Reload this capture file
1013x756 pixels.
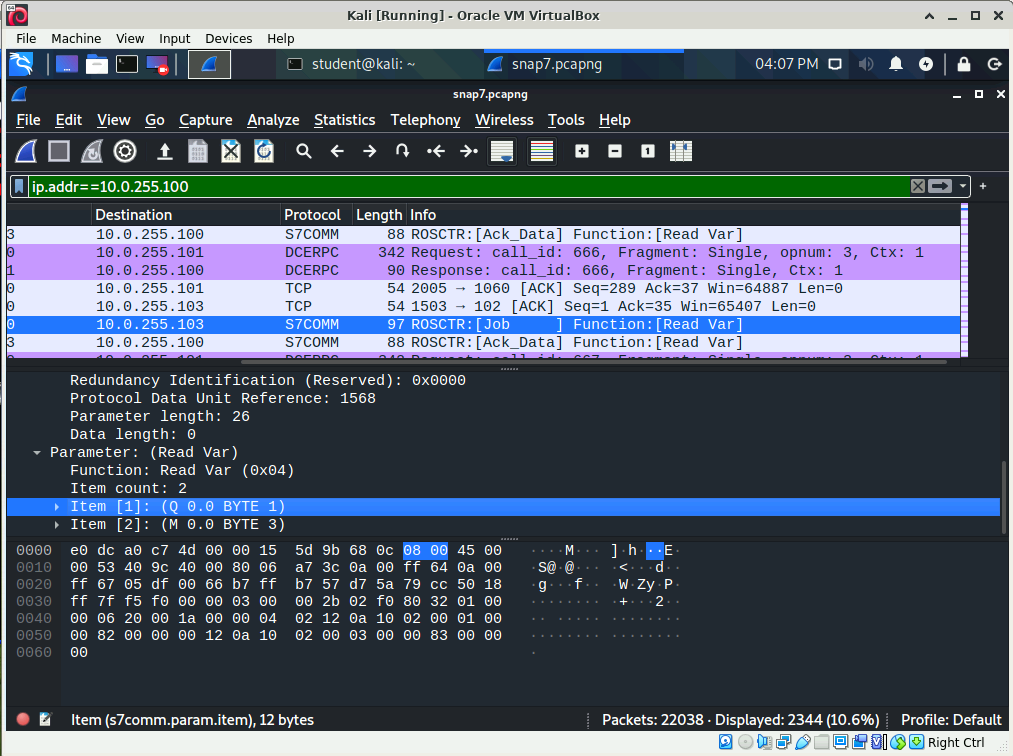point(264,151)
